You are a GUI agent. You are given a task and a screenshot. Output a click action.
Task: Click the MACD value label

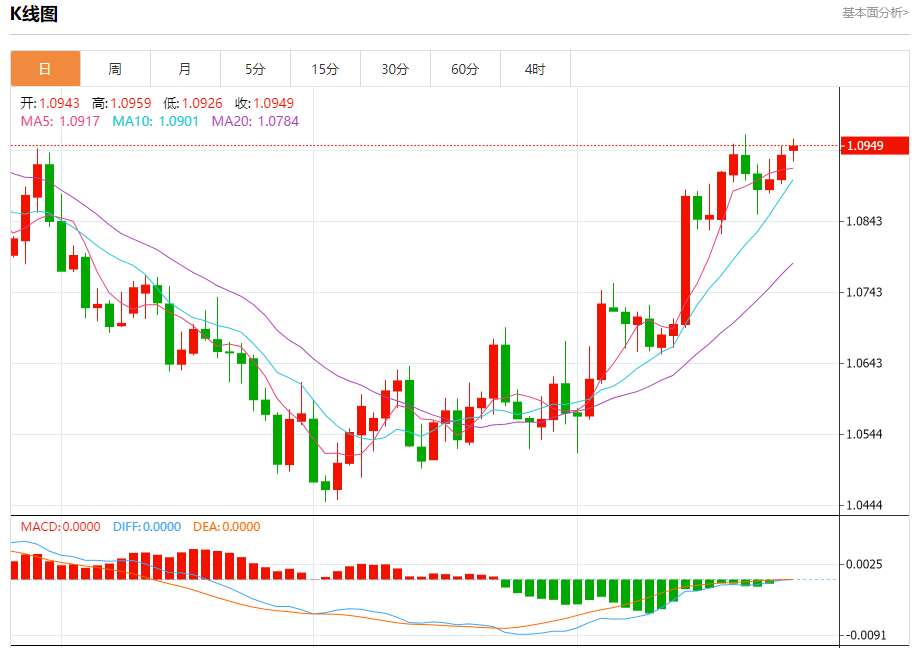pyautogui.click(x=60, y=527)
